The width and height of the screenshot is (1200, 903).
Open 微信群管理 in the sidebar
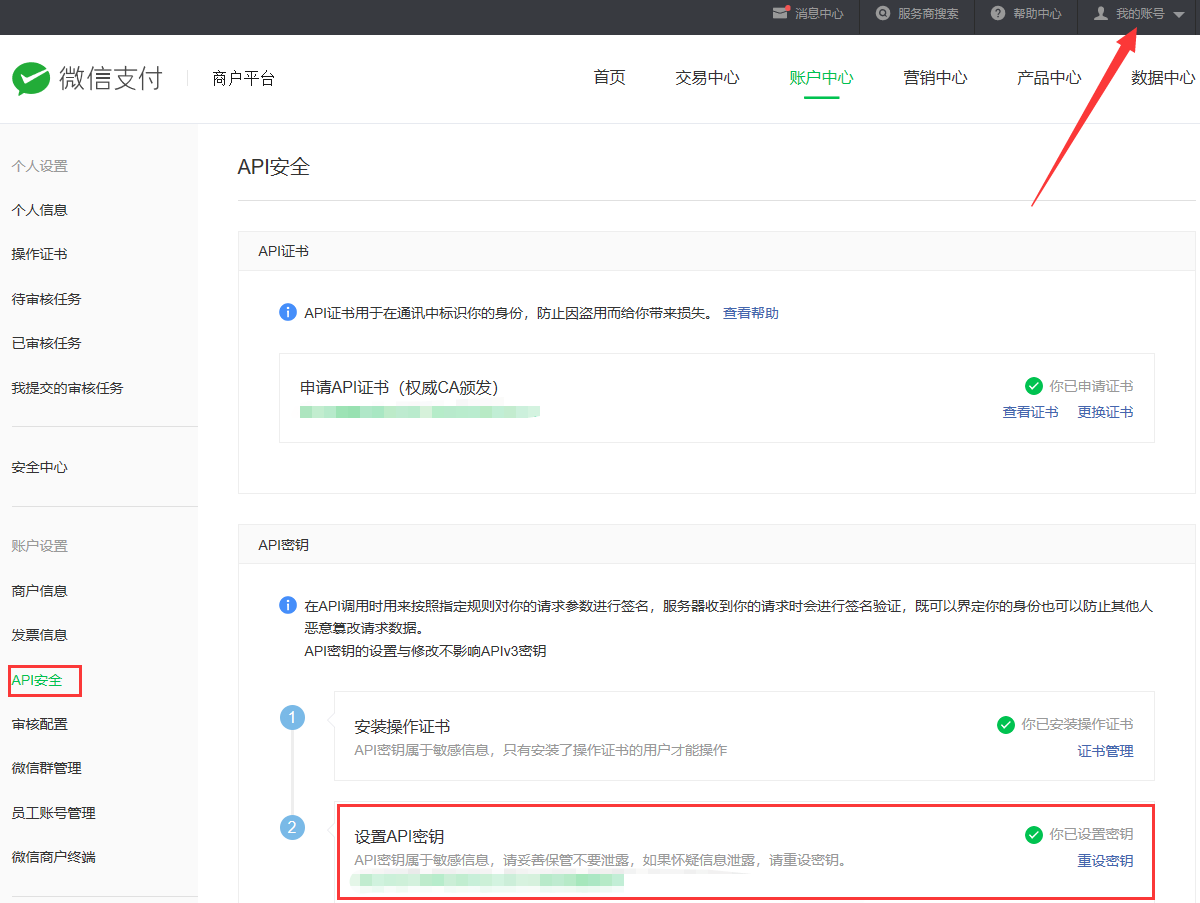(46, 768)
